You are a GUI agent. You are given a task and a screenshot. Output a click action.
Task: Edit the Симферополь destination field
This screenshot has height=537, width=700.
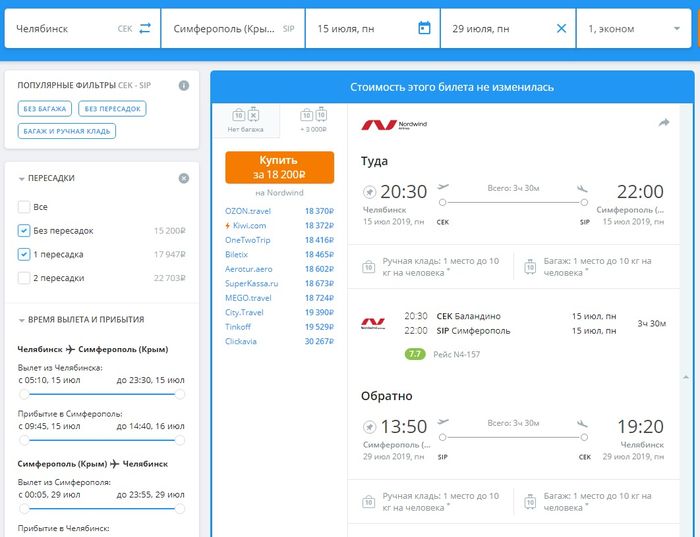point(233,29)
